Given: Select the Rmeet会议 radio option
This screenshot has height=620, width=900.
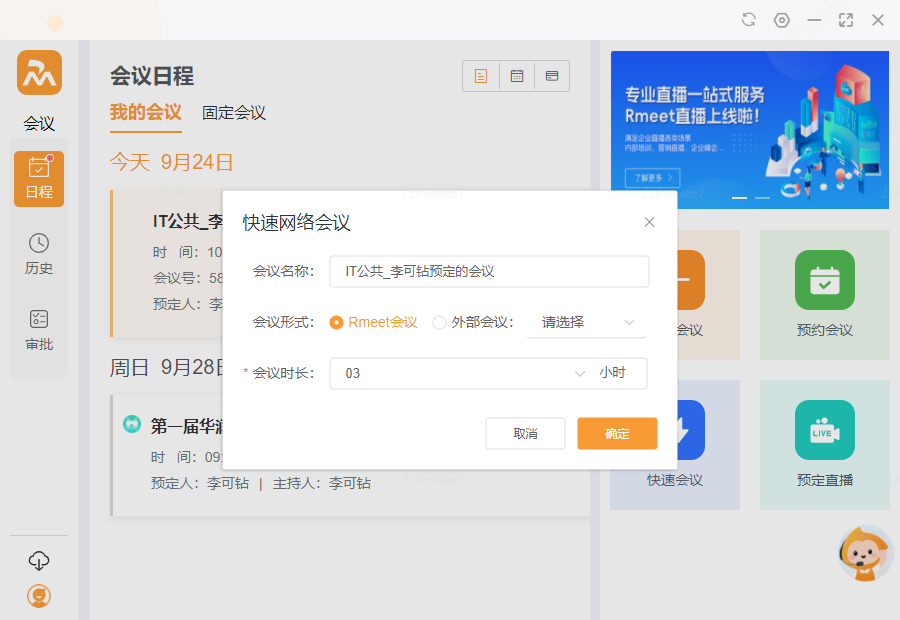Looking at the screenshot, I should (x=337, y=322).
